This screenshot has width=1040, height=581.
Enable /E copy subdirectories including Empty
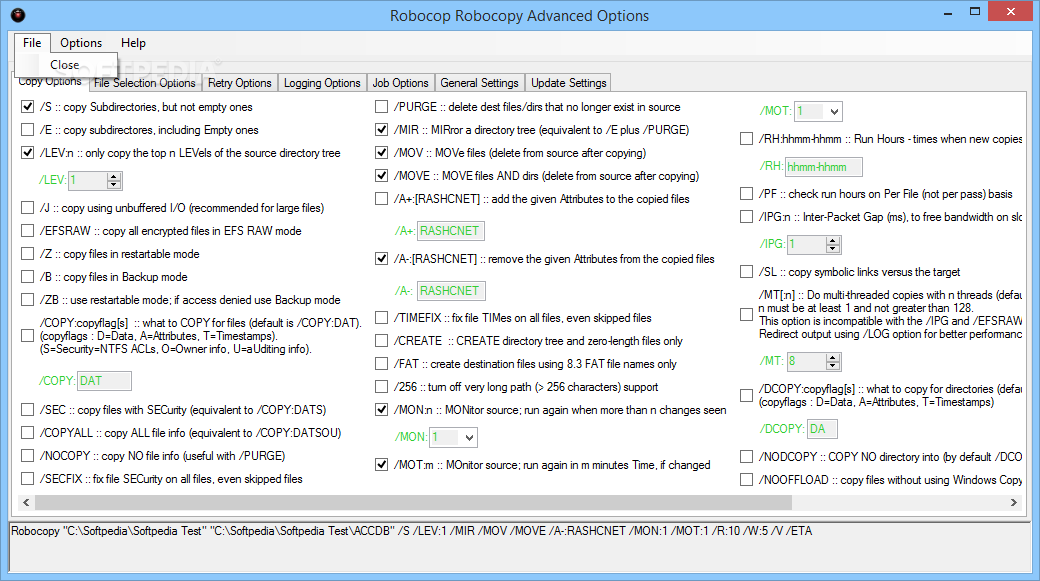(x=27, y=130)
